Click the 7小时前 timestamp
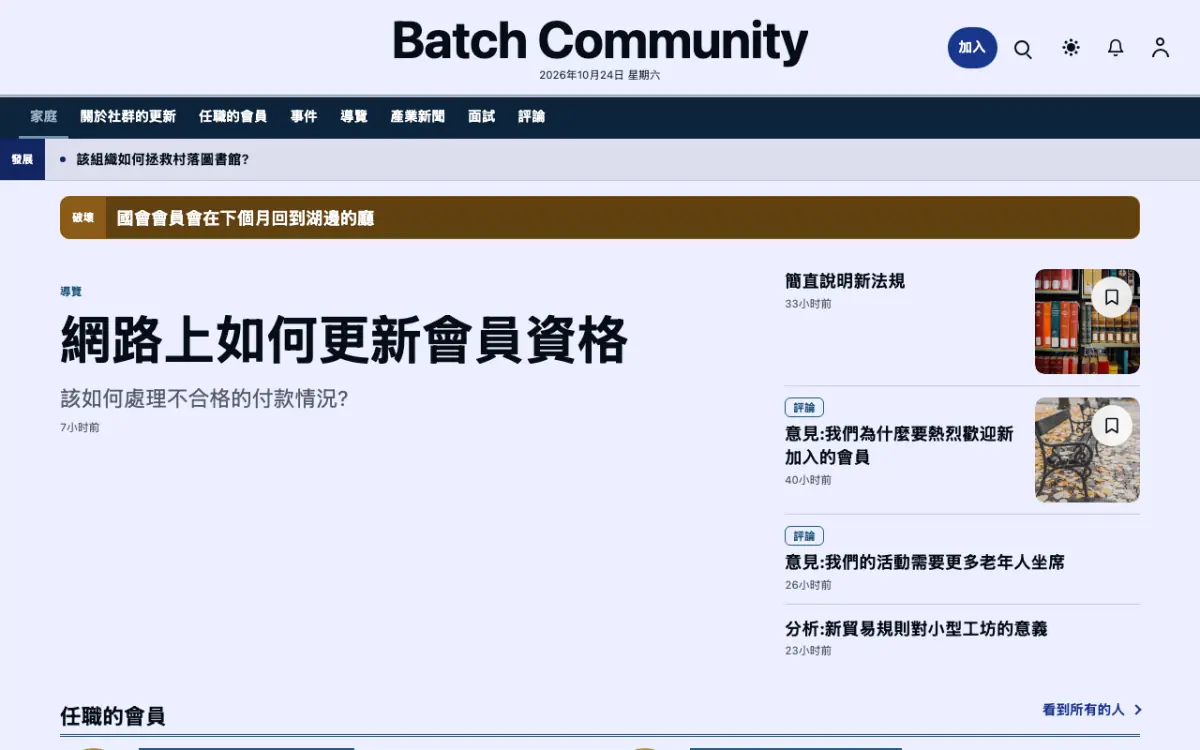1200x750 pixels. 80,427
